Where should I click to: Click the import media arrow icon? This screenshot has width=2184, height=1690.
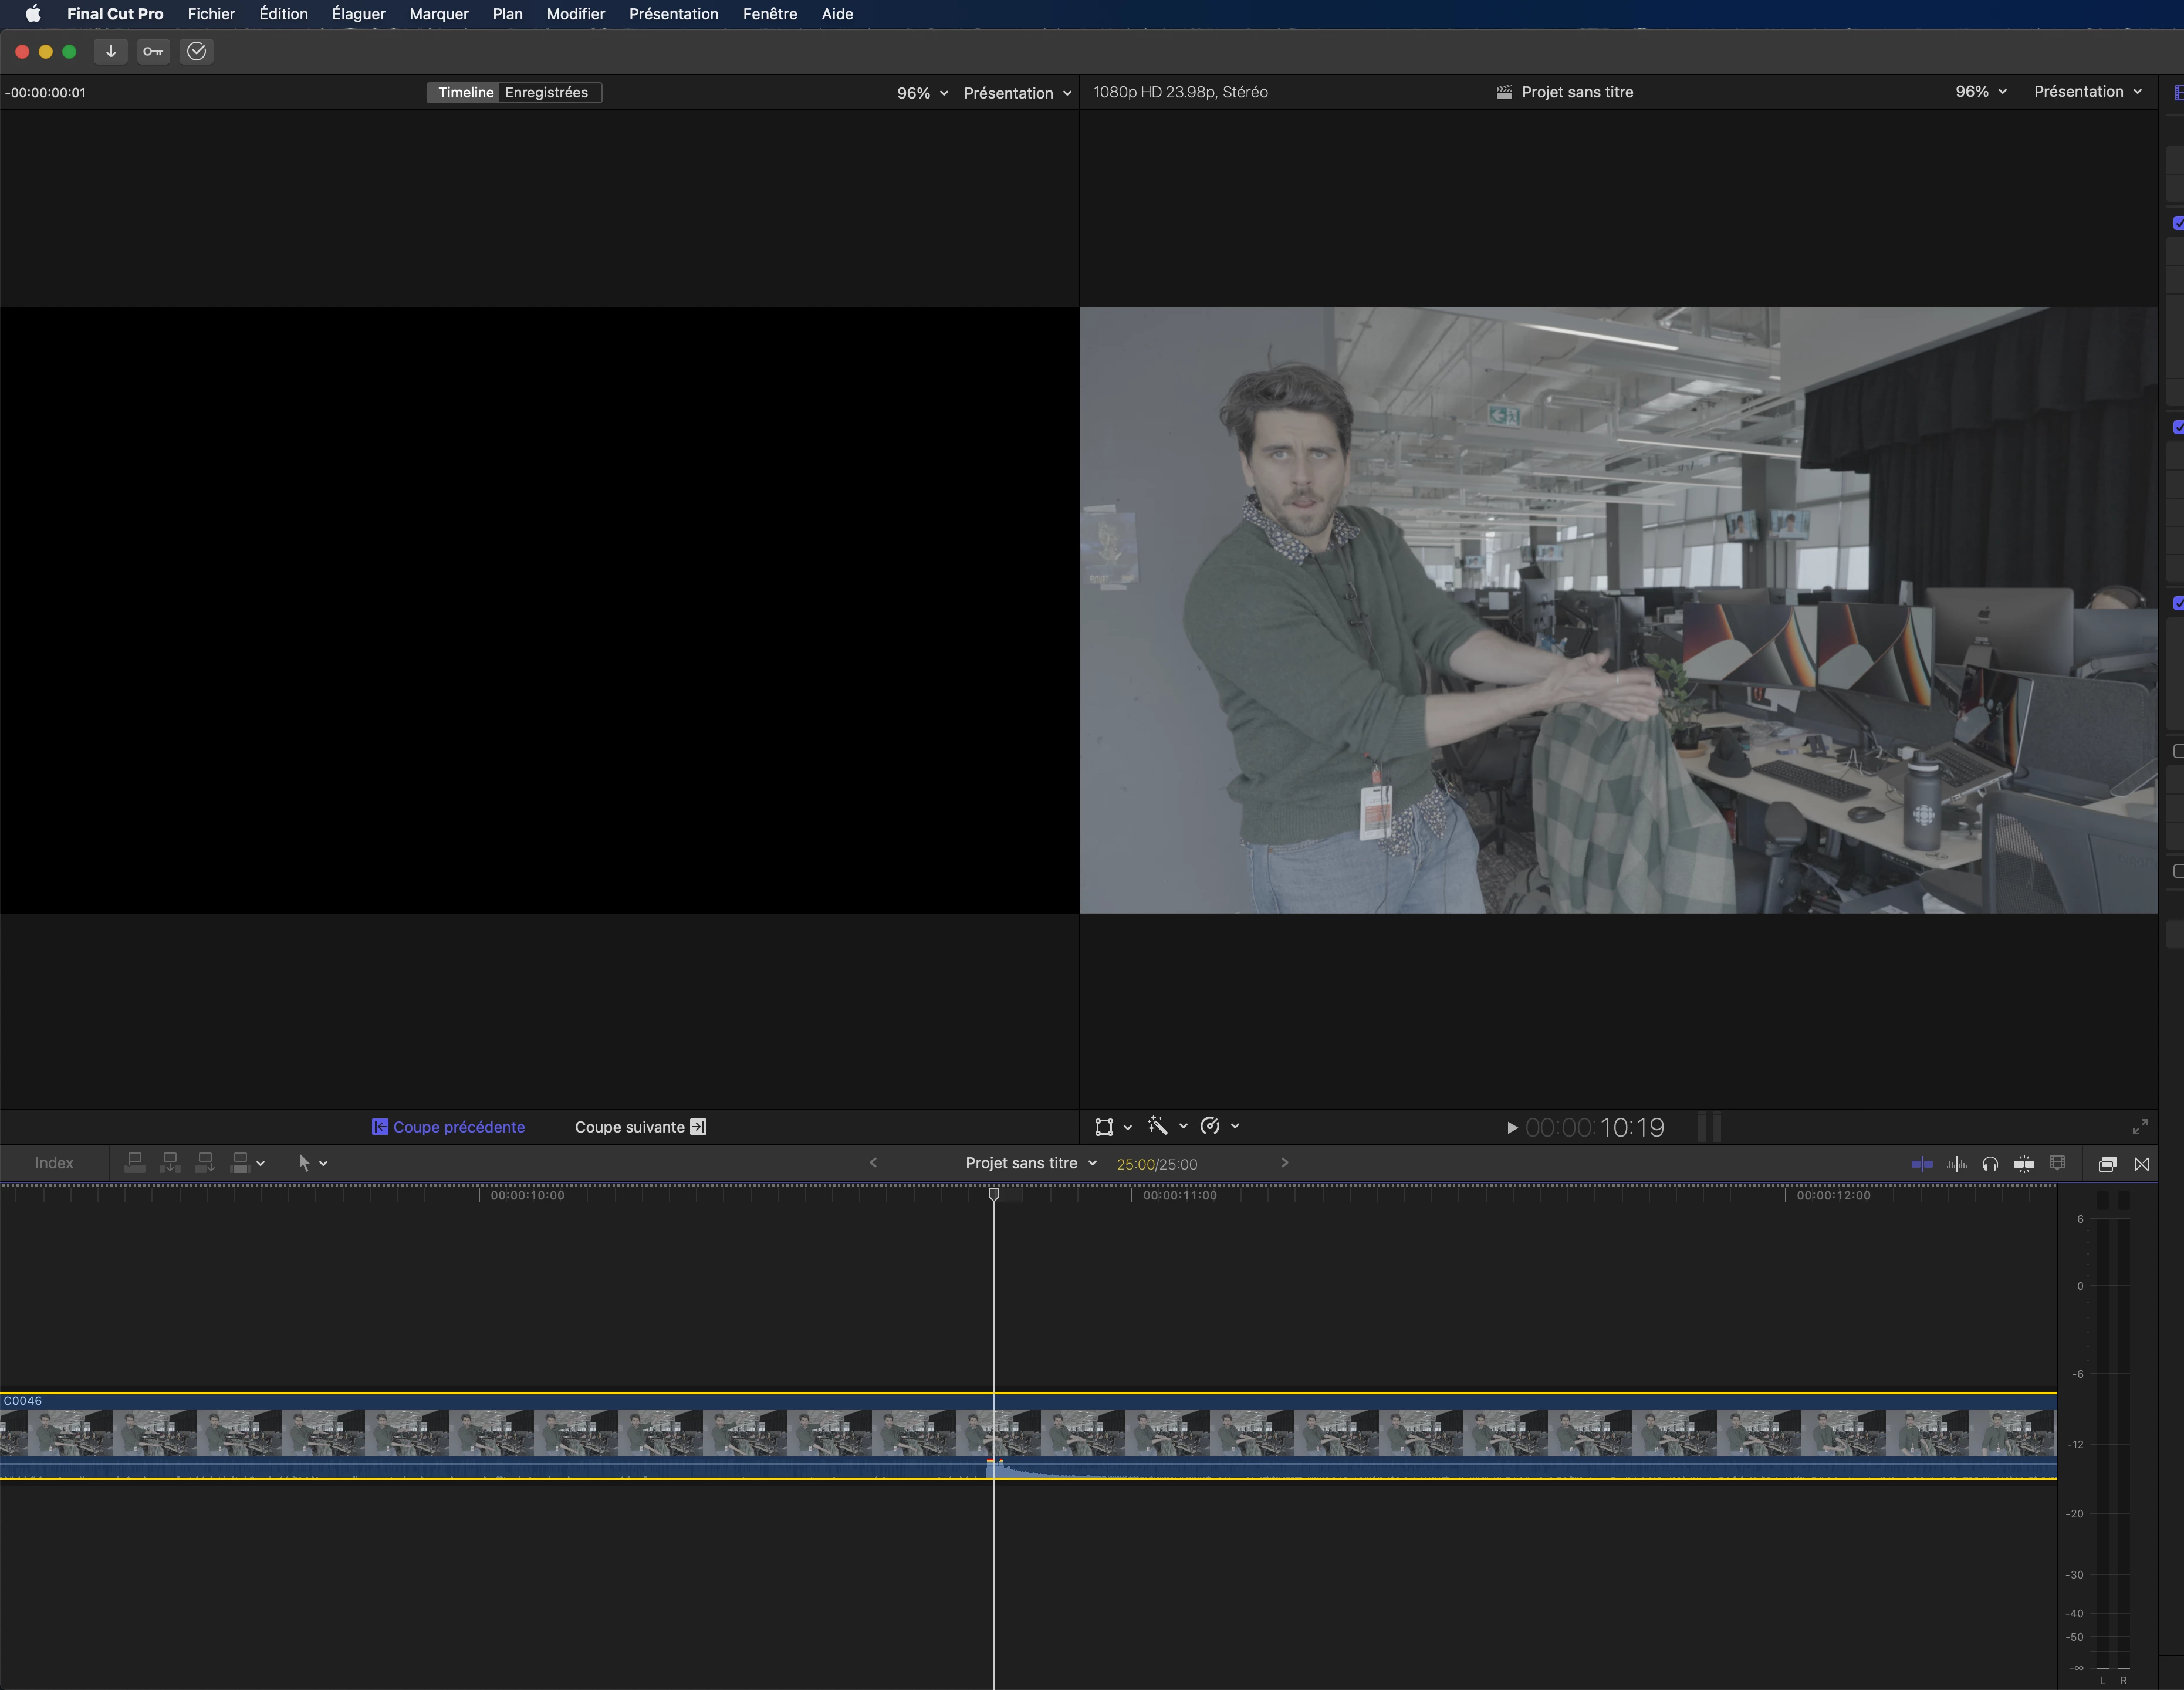(111, 52)
